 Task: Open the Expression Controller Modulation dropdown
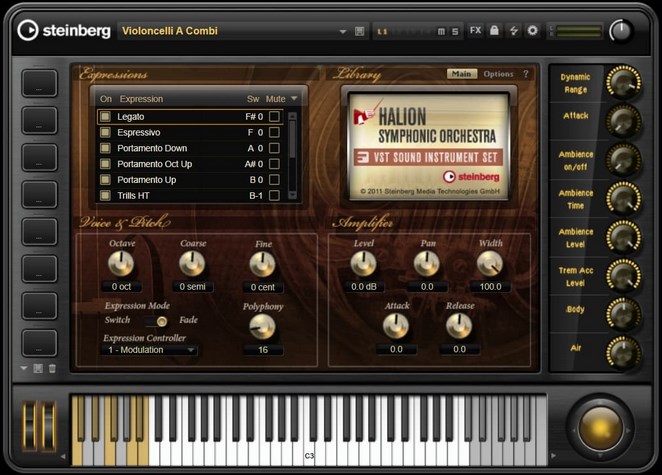pyautogui.click(x=150, y=351)
